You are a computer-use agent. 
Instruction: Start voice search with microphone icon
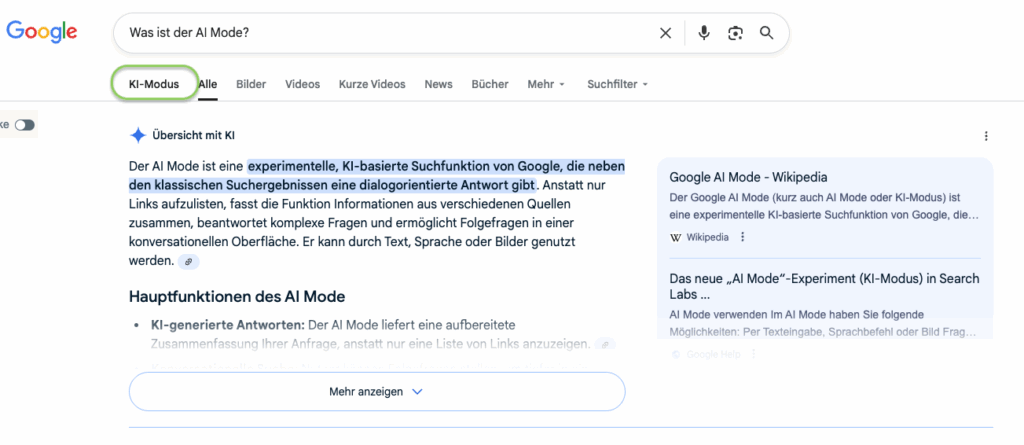click(704, 33)
